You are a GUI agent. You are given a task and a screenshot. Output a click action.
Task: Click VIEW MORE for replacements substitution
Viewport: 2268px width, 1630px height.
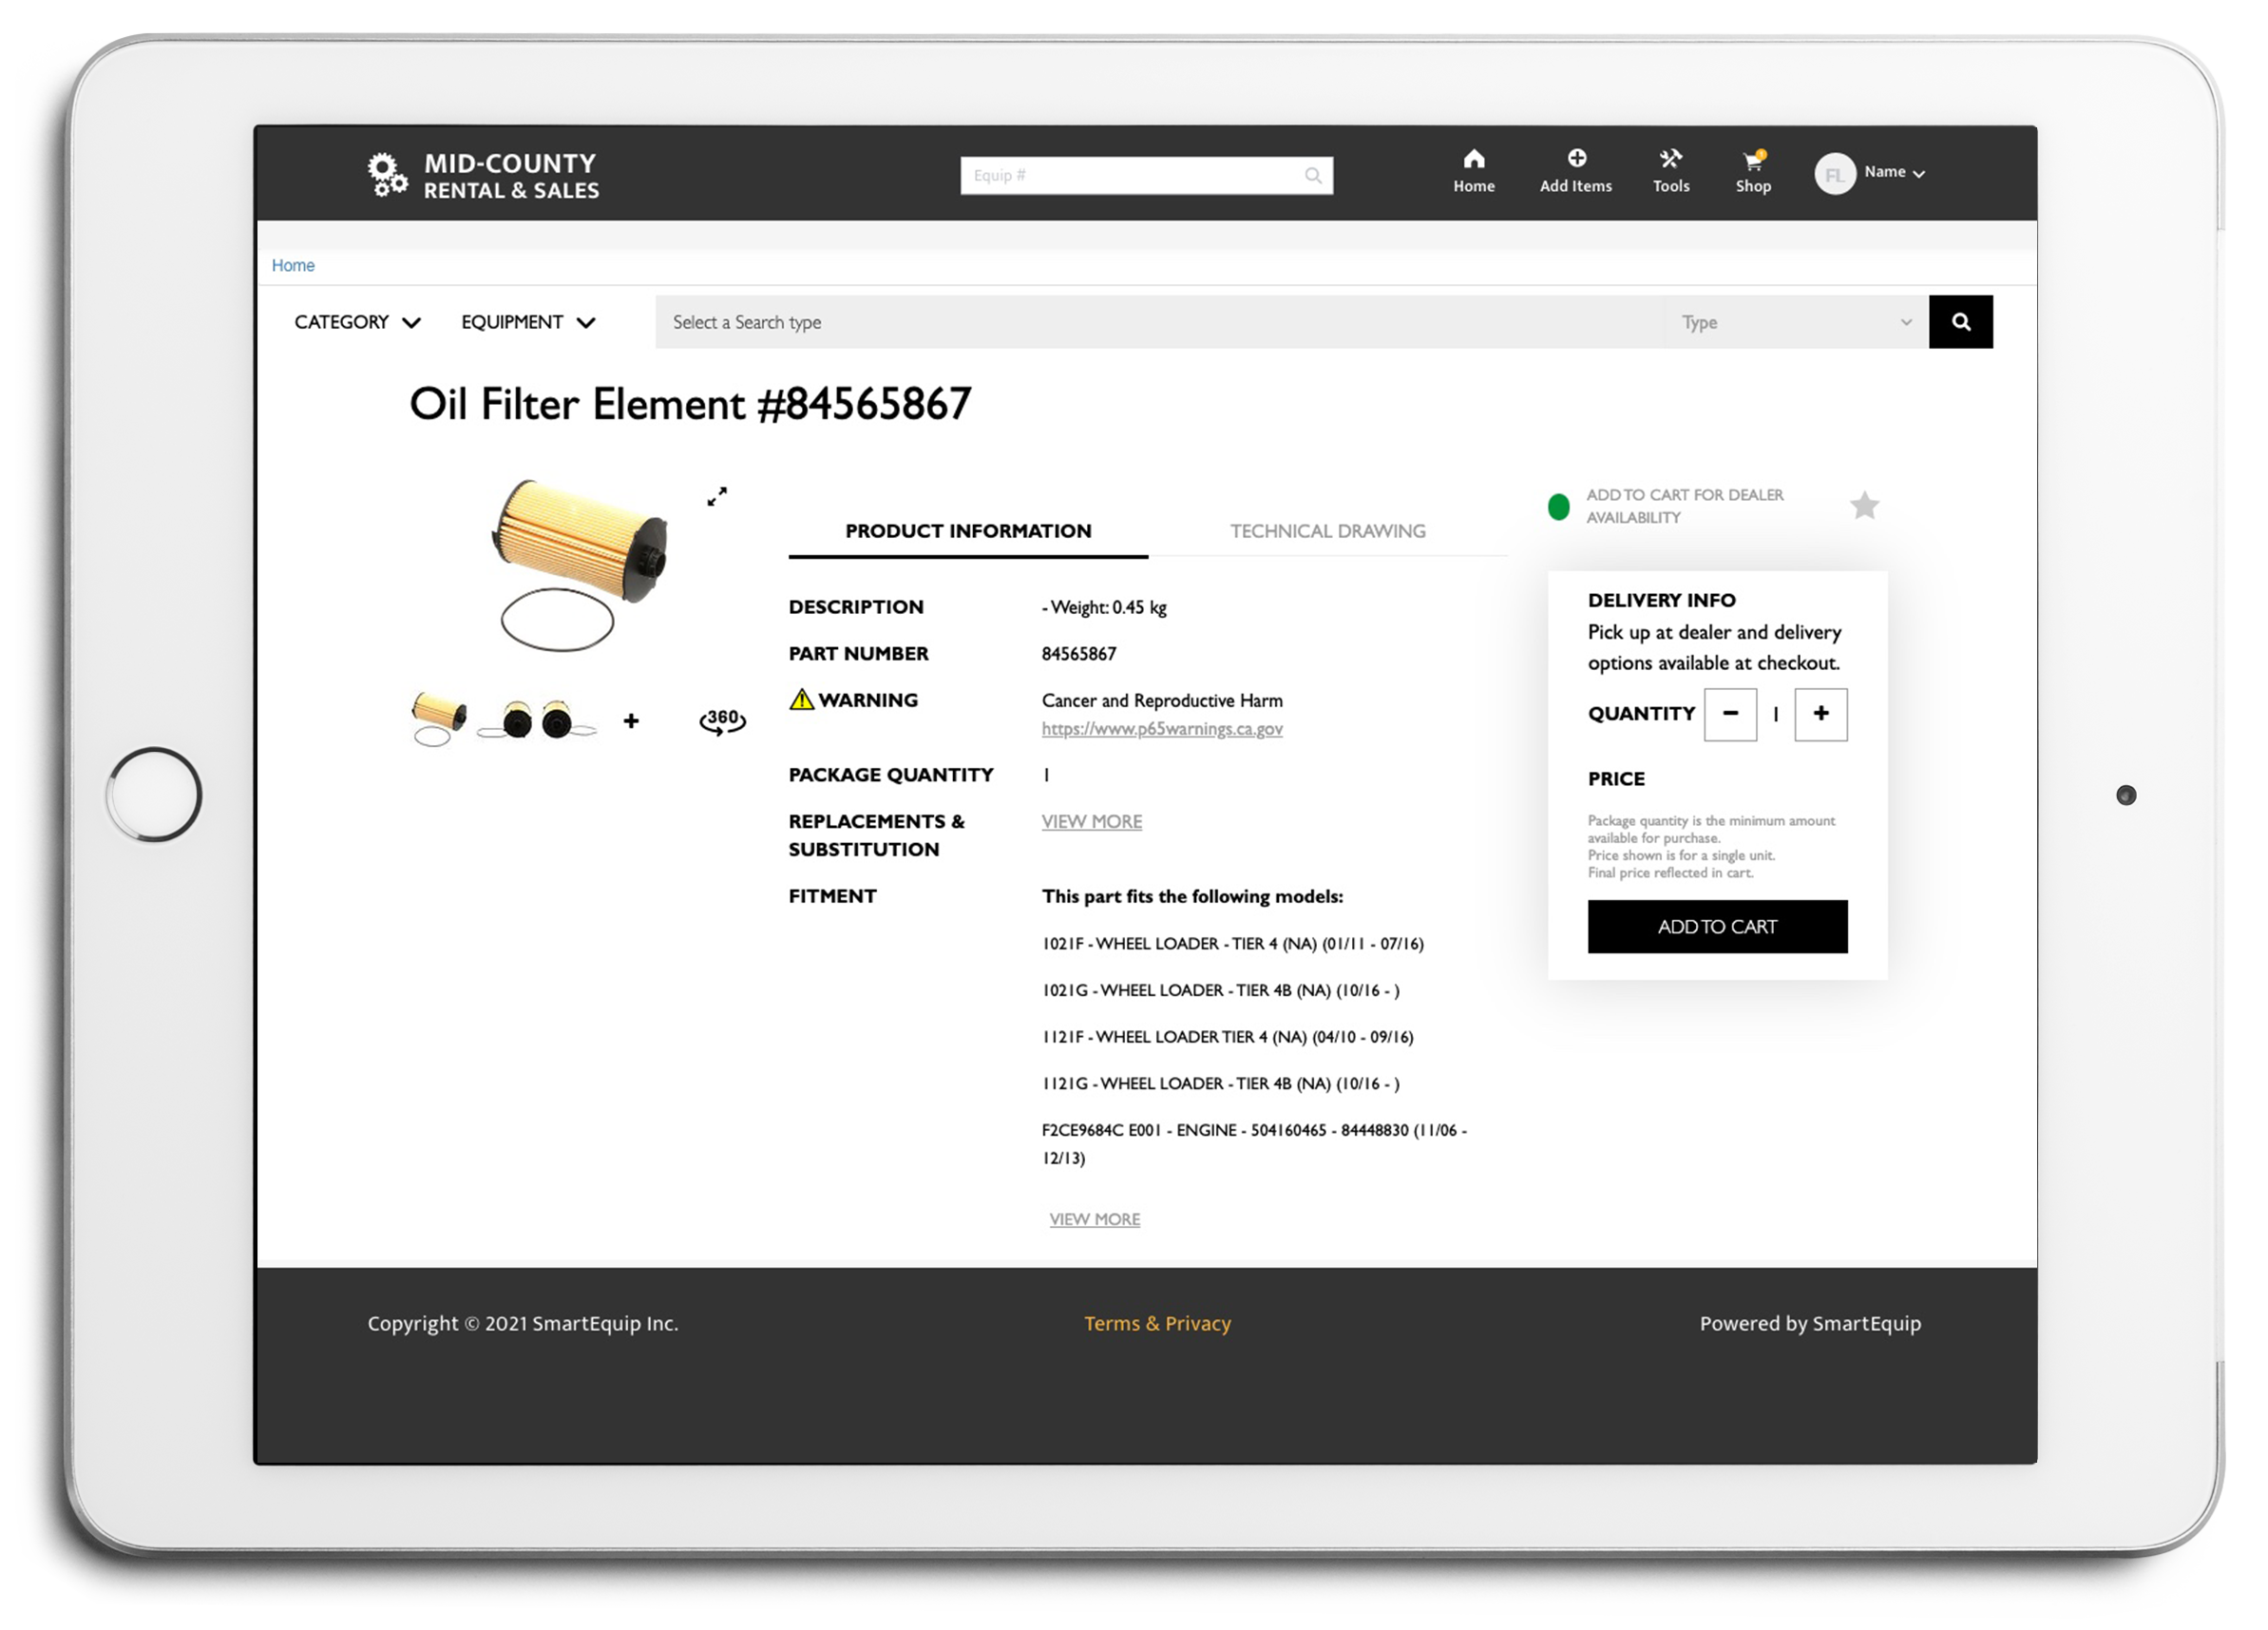[x=1090, y=821]
